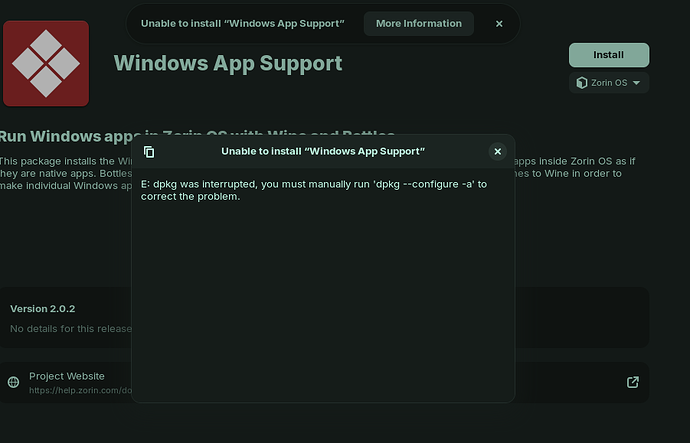Click the help.zorin.com URL text

(x=80, y=390)
